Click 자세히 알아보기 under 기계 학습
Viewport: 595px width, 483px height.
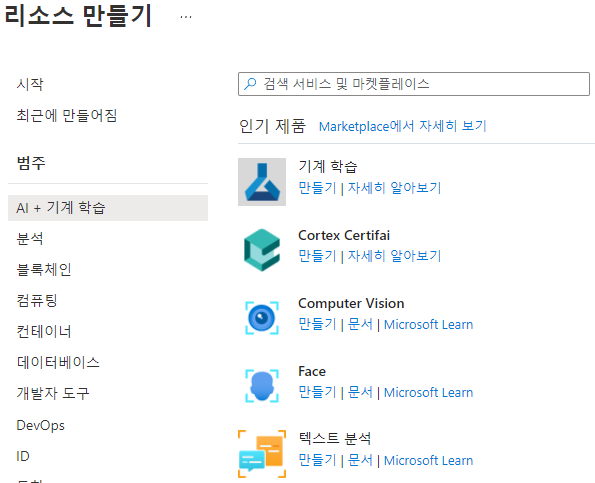click(395, 187)
